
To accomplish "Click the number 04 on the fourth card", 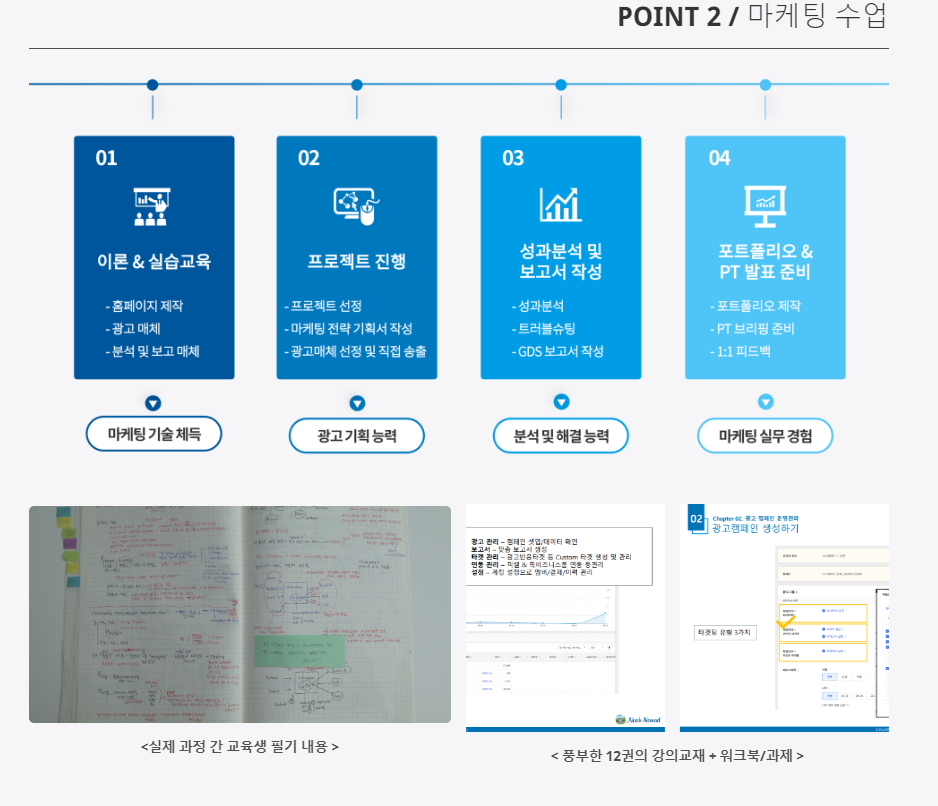I will (x=720, y=158).
